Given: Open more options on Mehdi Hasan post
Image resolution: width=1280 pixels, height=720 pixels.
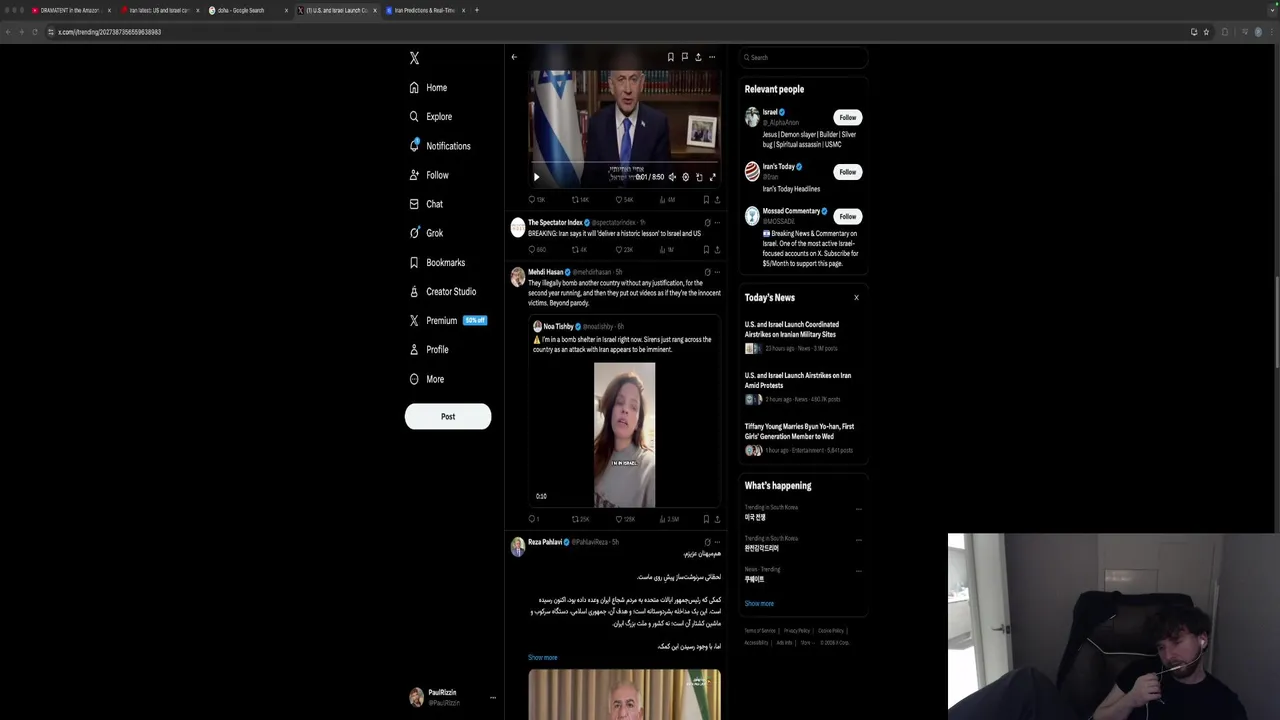Looking at the screenshot, I should click(717, 272).
